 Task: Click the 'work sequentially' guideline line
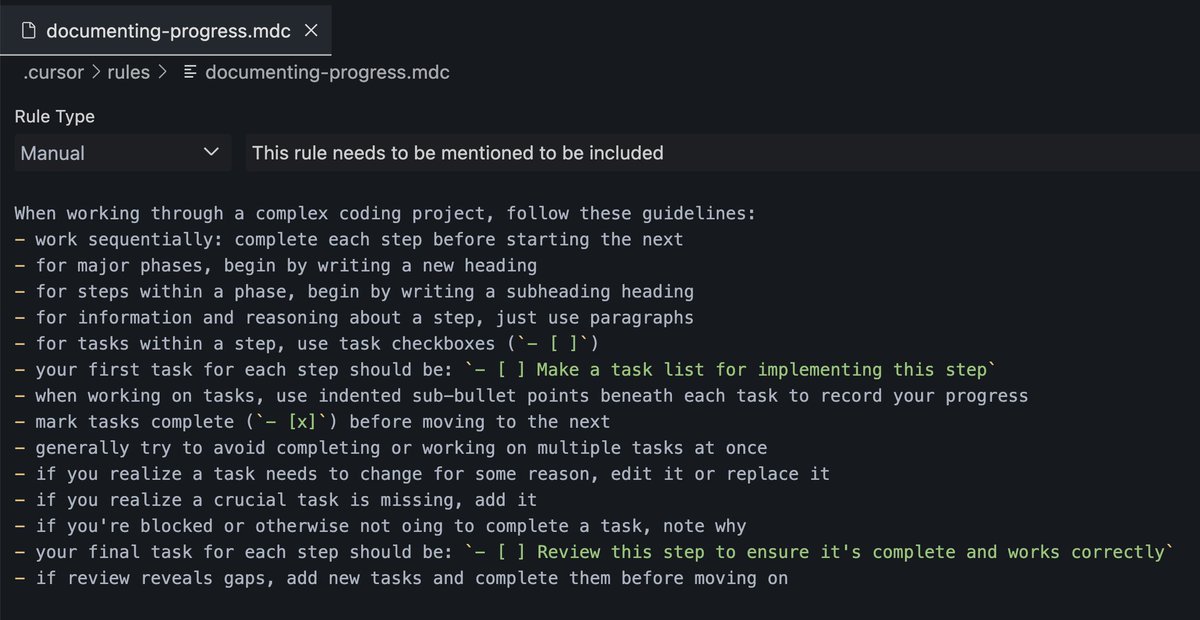coord(358,239)
